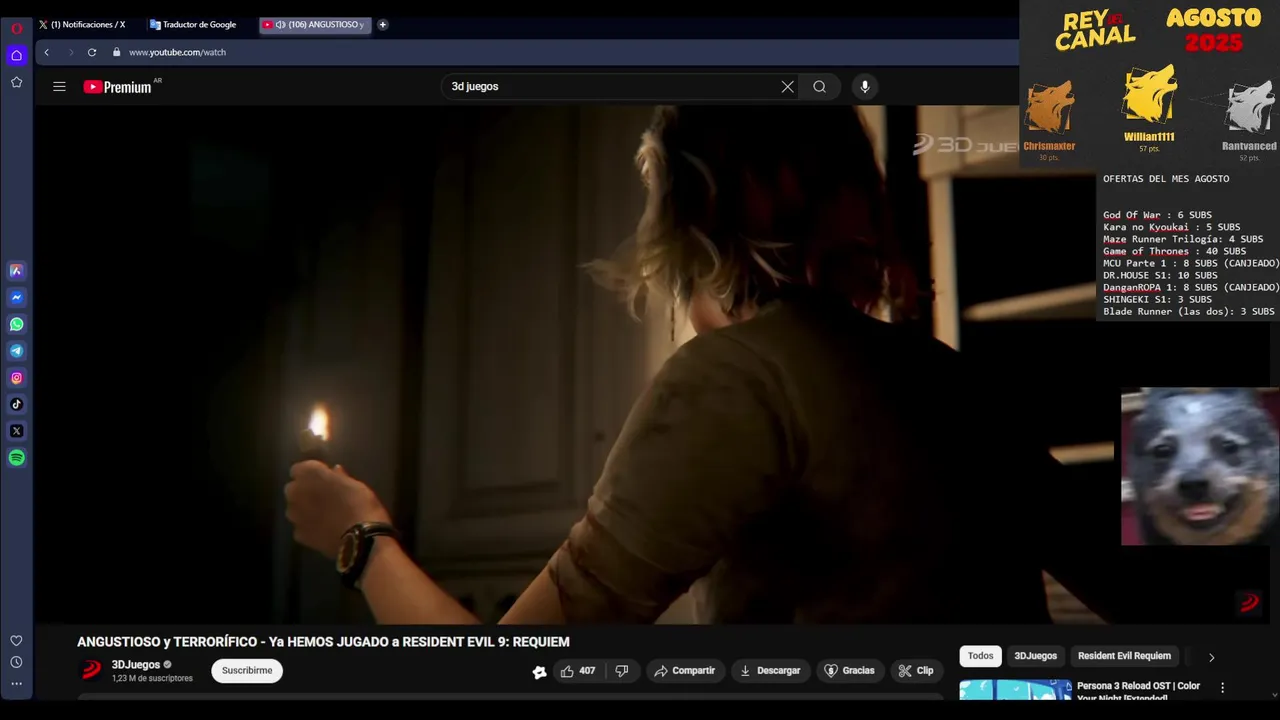Create a Clip of the video
The image size is (1280, 720).
point(915,671)
